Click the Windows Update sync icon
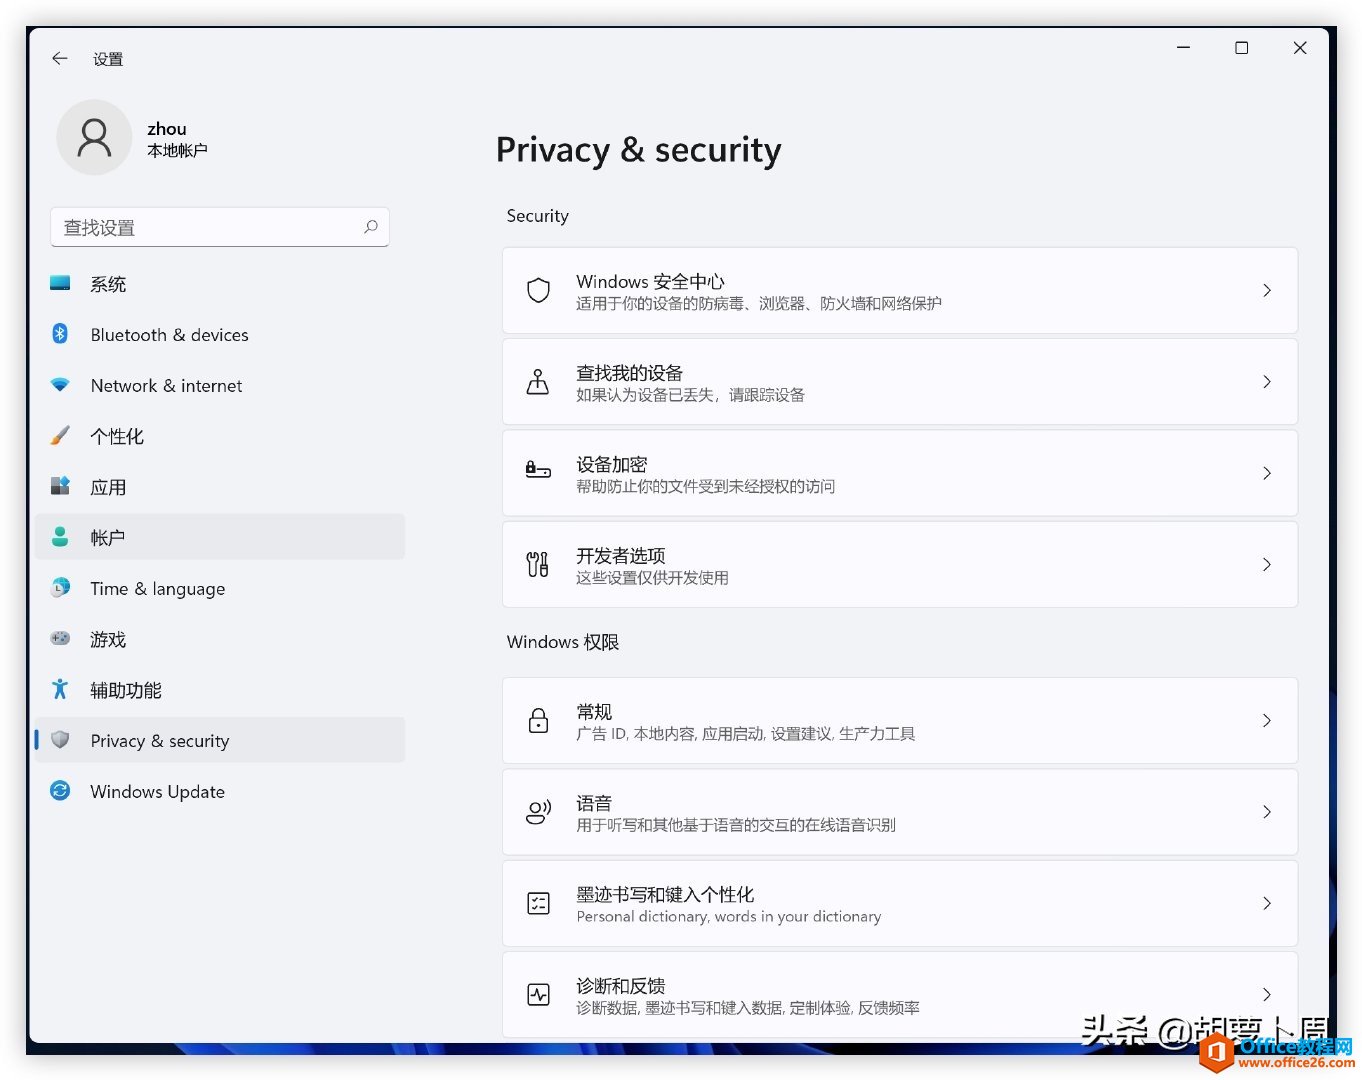The image size is (1362, 1080). [x=60, y=791]
